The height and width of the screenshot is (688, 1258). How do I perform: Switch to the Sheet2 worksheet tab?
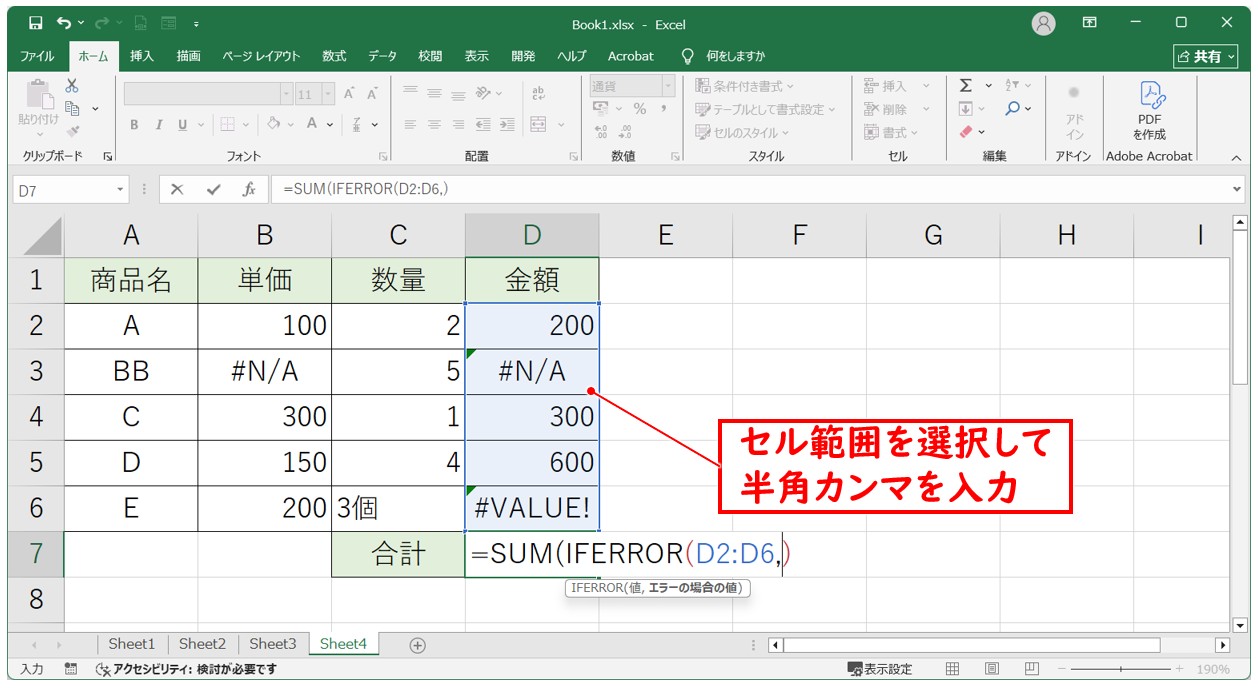pyautogui.click(x=202, y=644)
